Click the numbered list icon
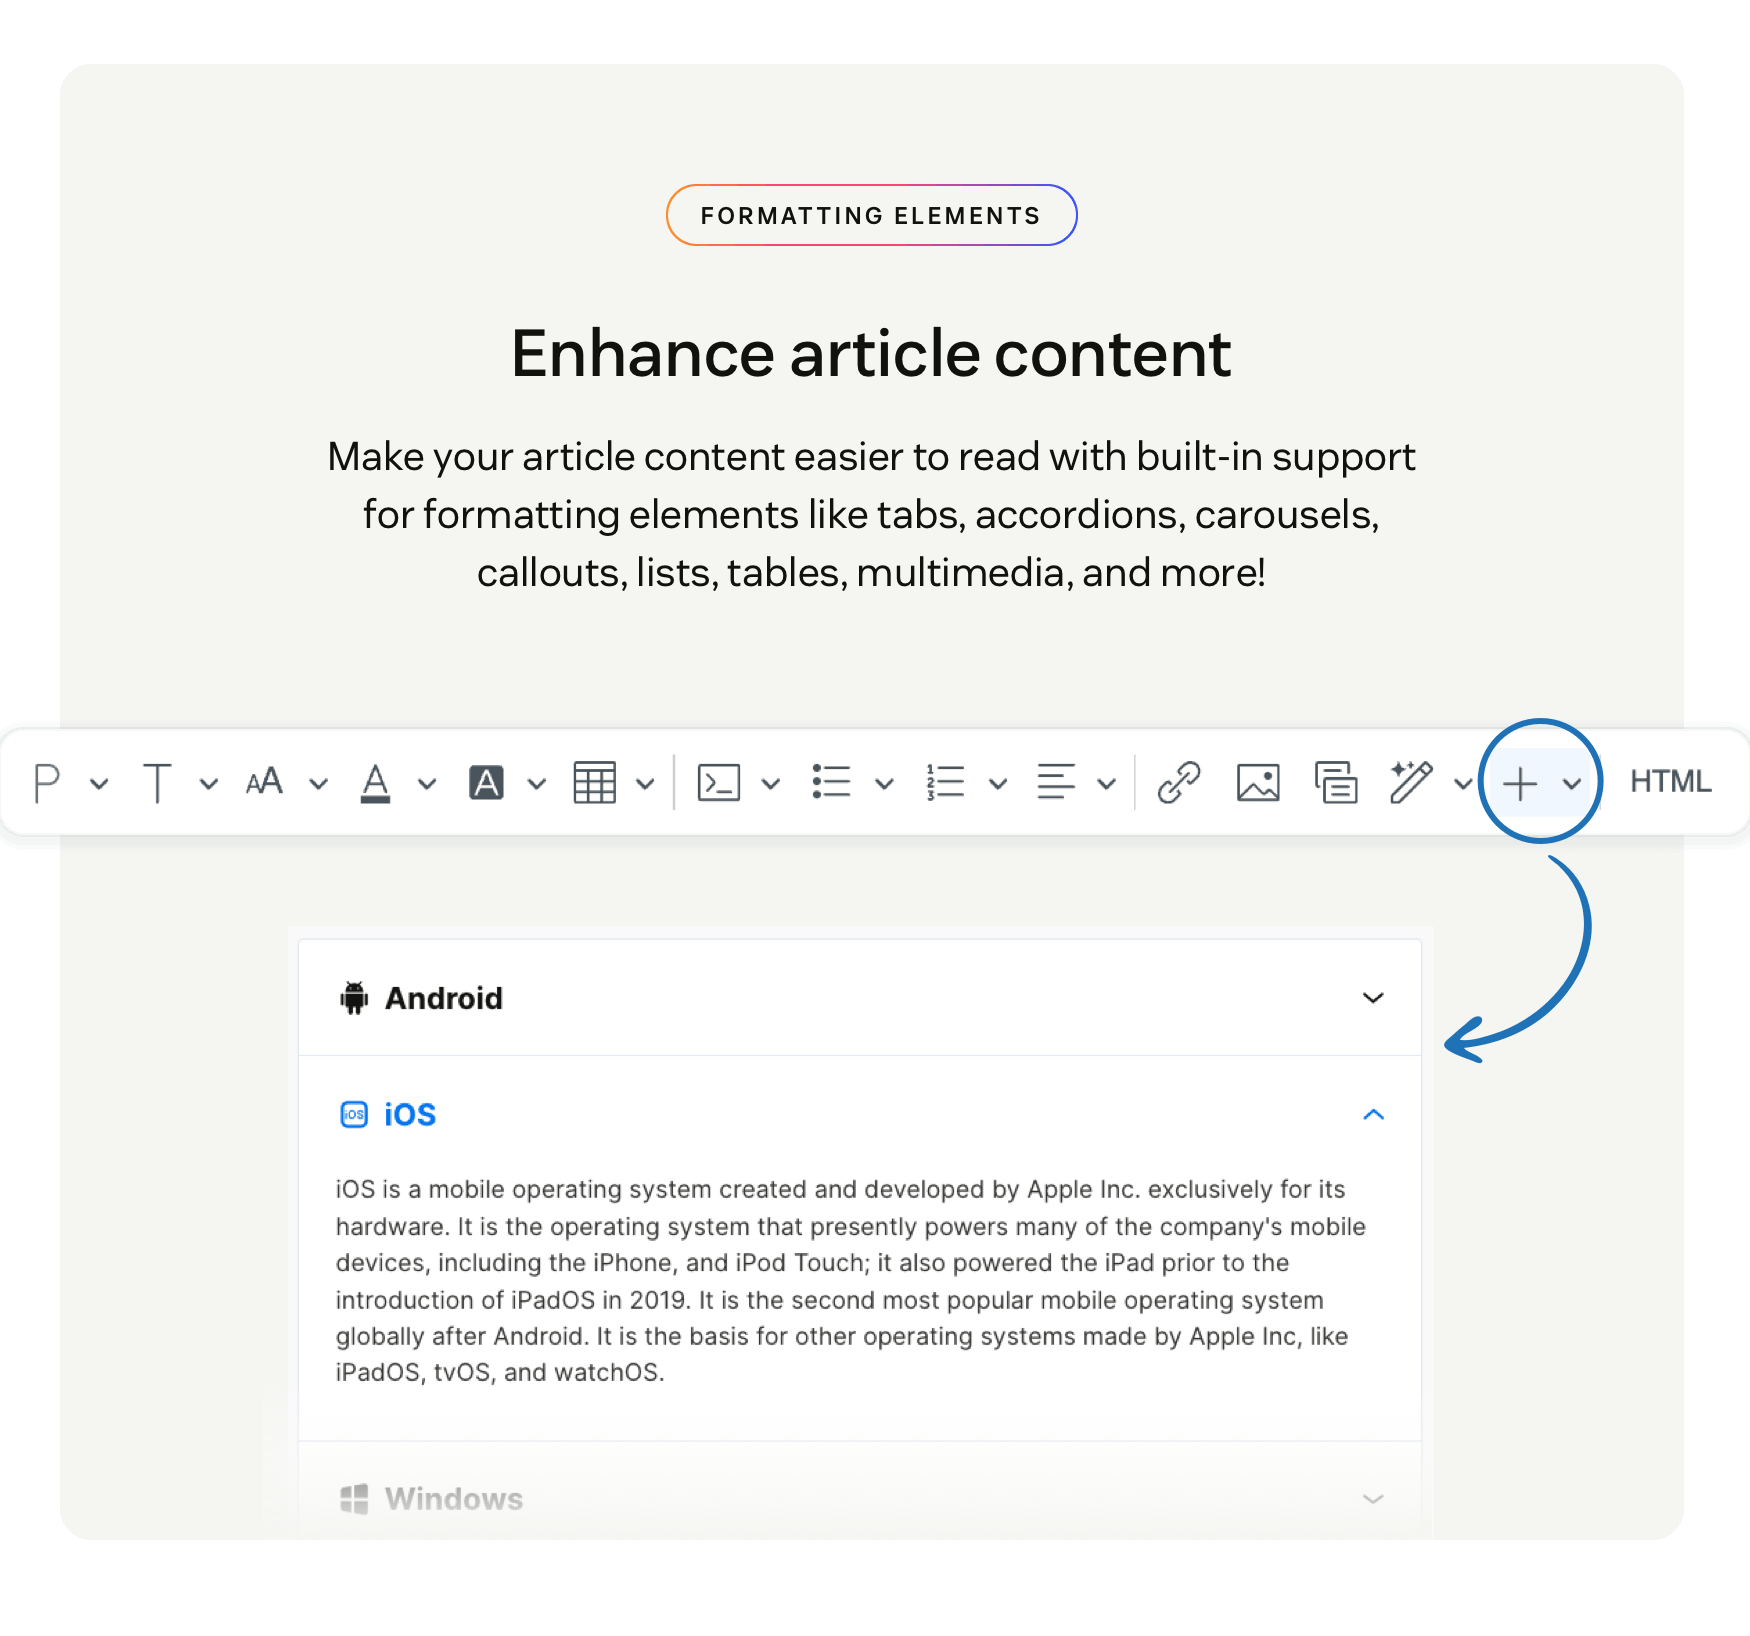The image size is (1750, 1636). pyautogui.click(x=945, y=782)
